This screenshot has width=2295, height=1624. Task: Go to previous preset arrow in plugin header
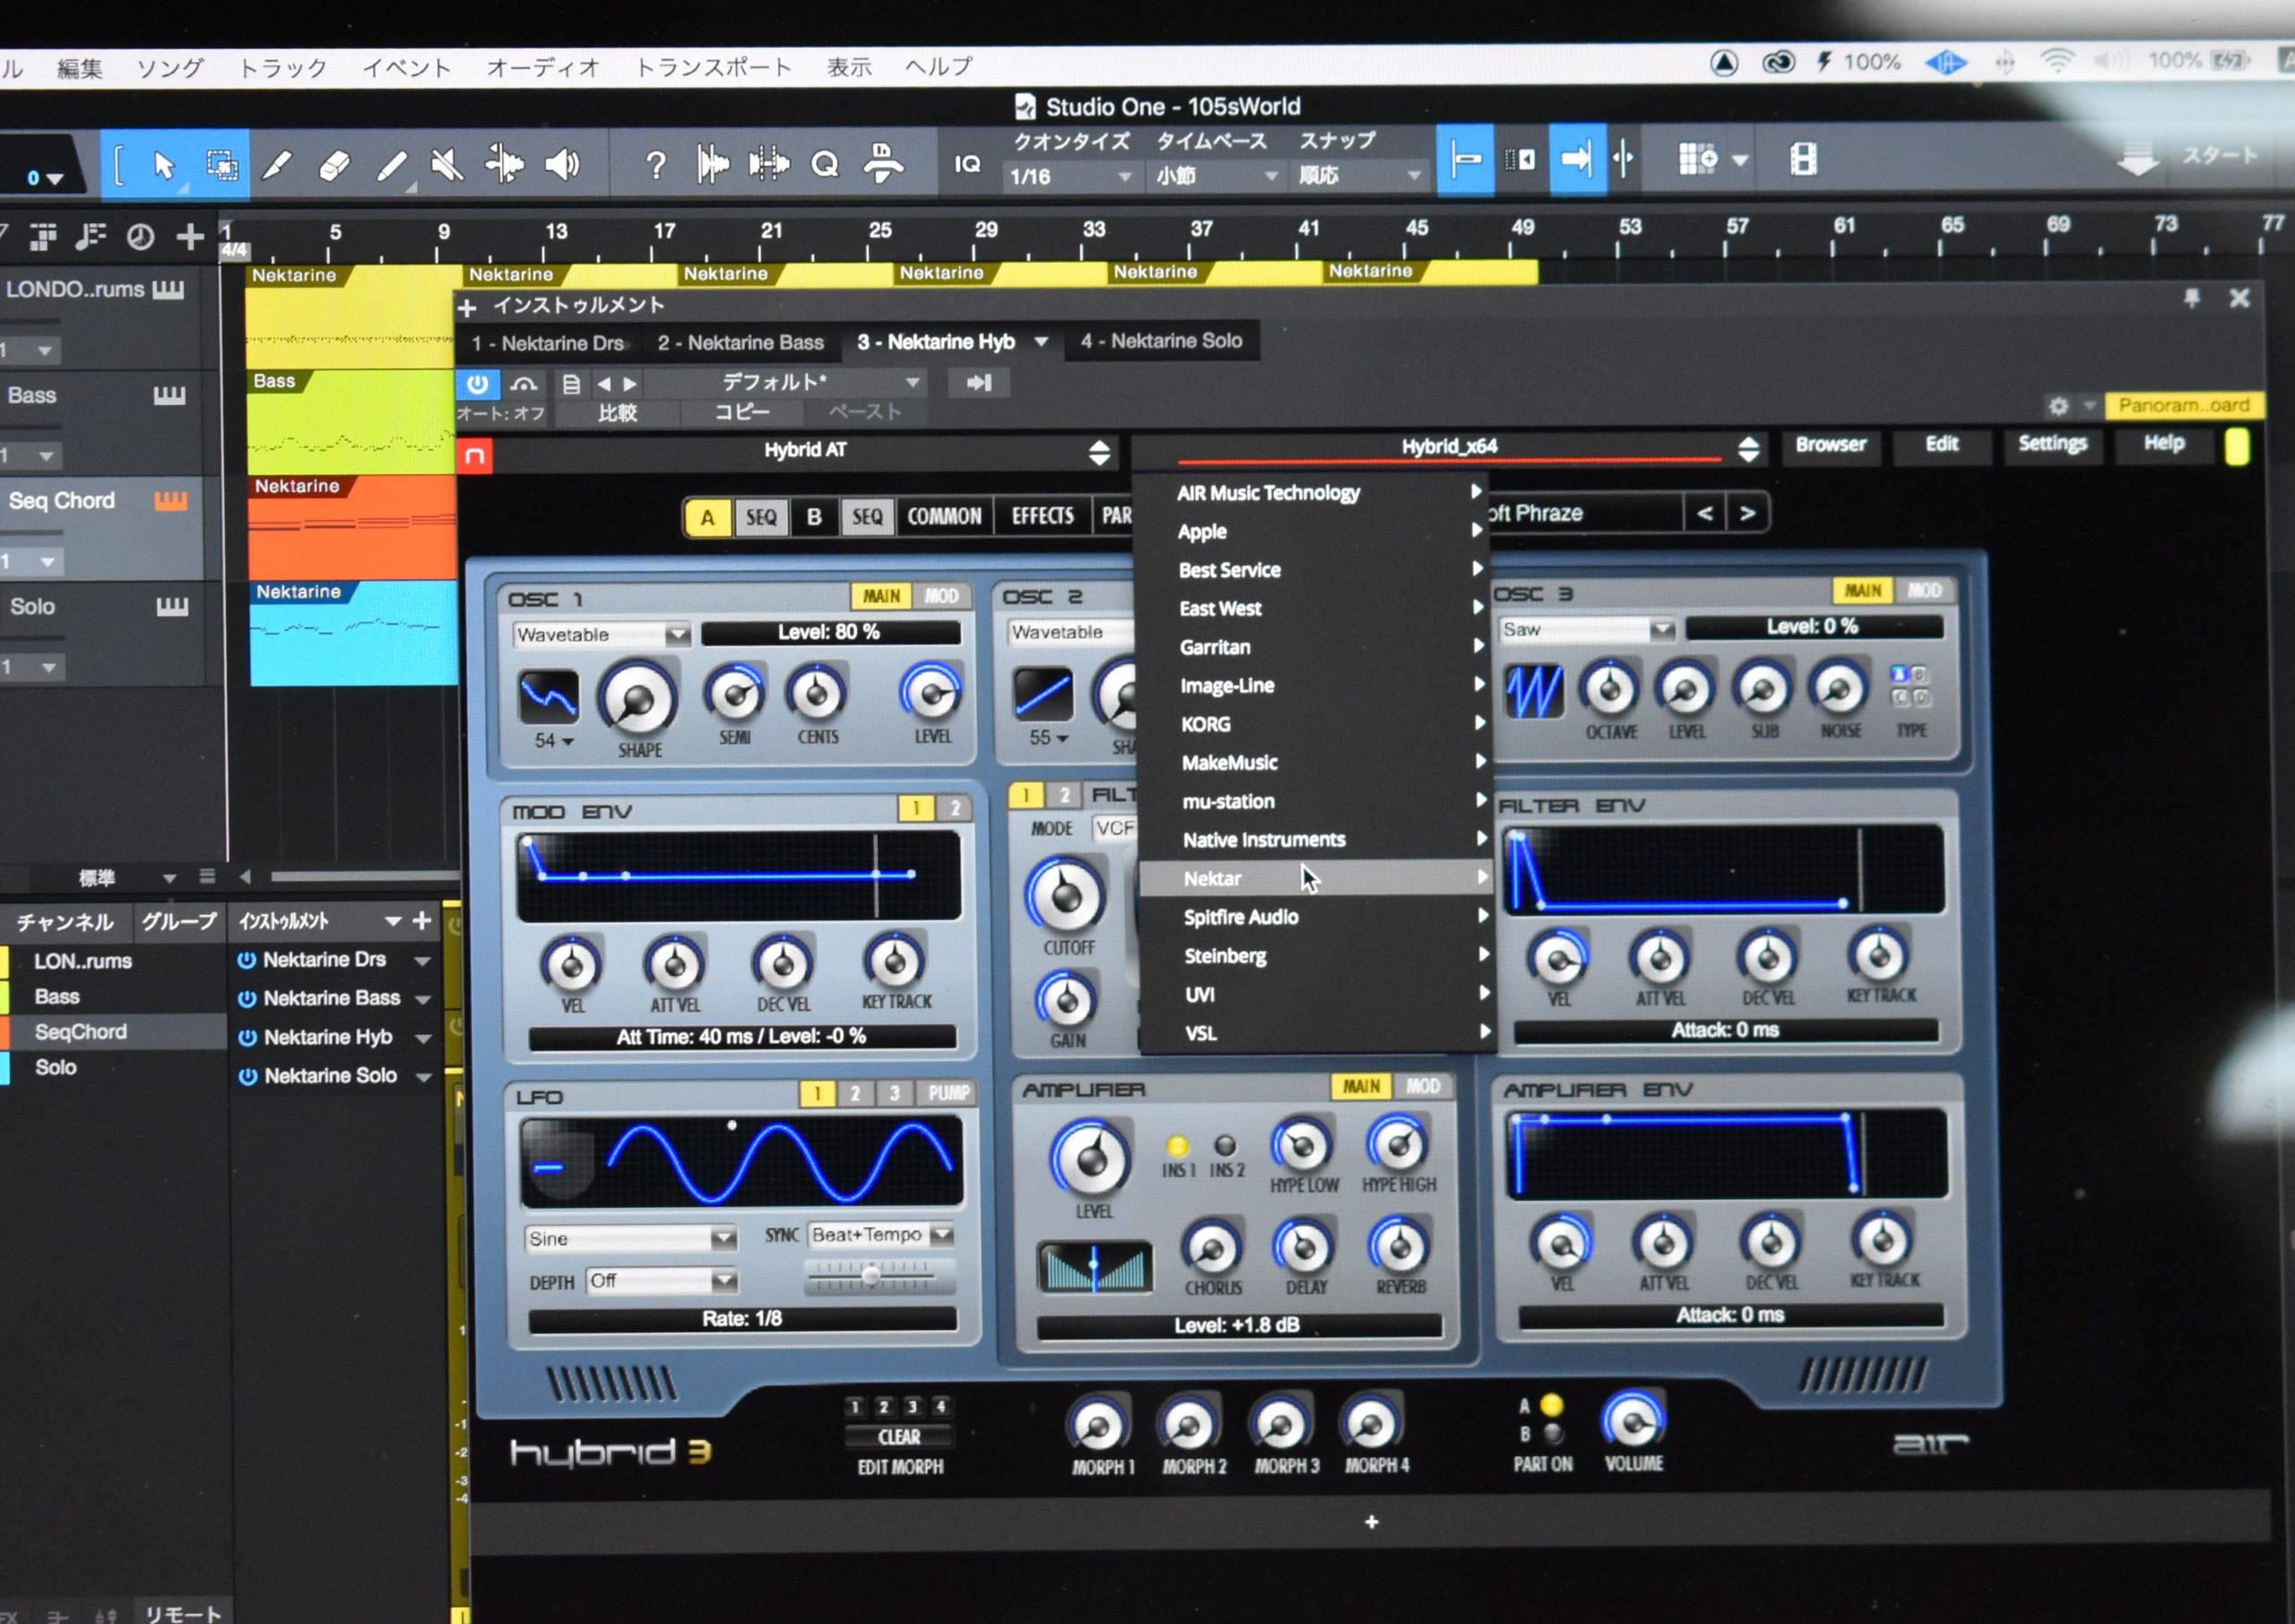pos(604,384)
